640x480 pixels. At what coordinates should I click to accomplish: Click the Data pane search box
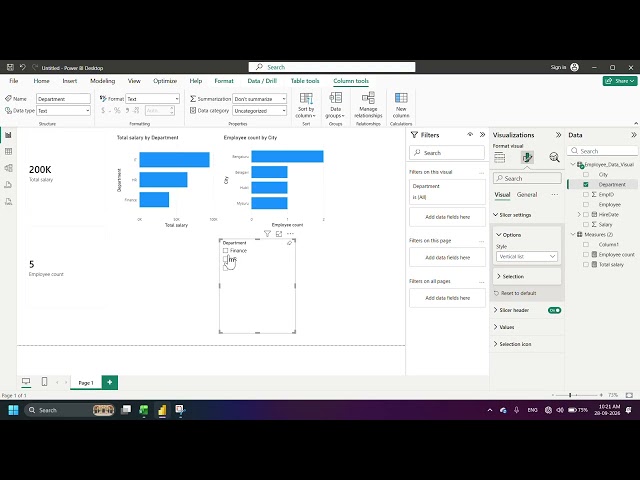[x=602, y=151]
